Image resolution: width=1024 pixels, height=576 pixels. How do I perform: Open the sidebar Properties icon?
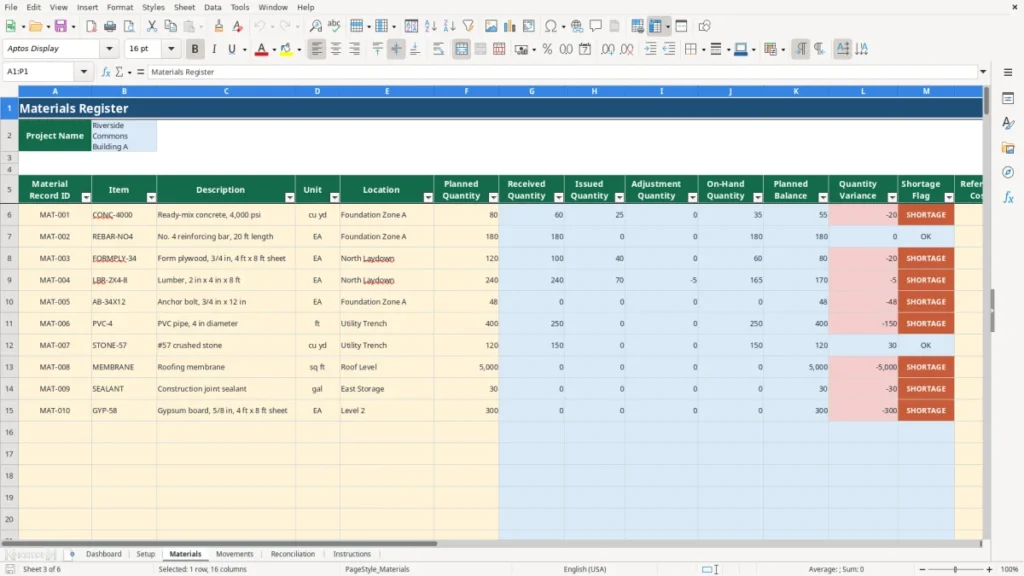[x=1008, y=99]
